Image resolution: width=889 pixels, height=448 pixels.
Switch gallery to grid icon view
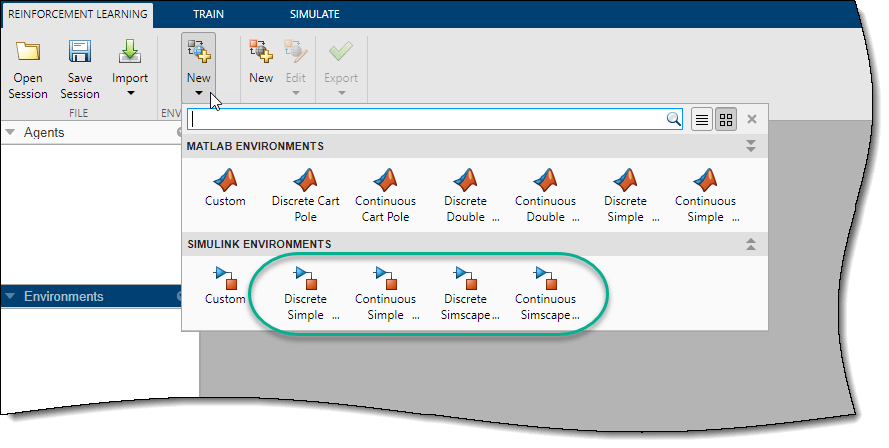pos(726,120)
